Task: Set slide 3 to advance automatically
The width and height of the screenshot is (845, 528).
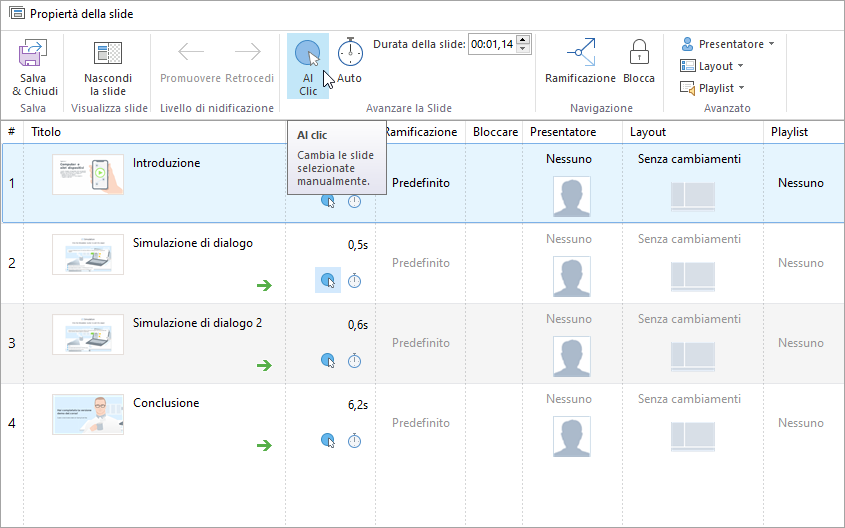Action: (x=355, y=361)
